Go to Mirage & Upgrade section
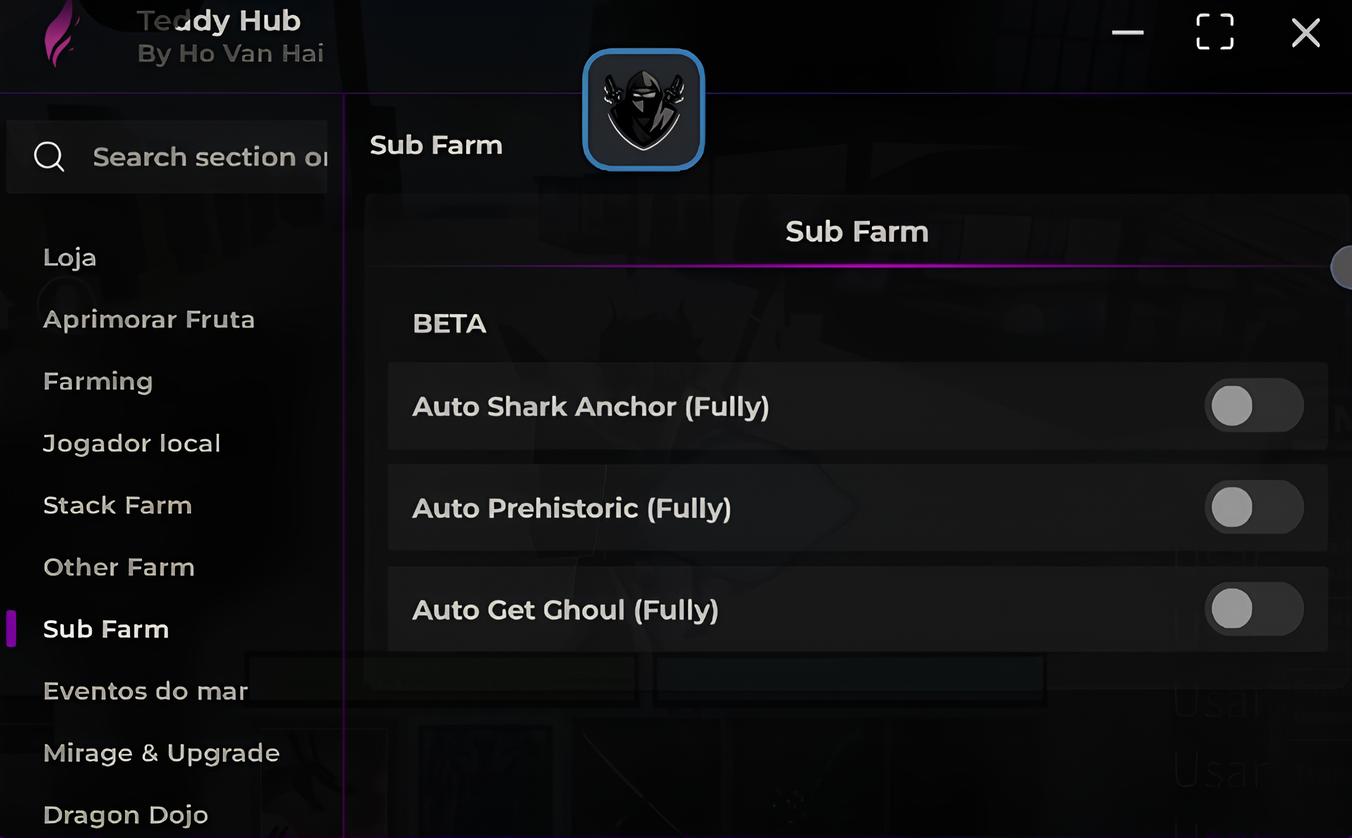This screenshot has height=838, width=1352. click(x=161, y=754)
